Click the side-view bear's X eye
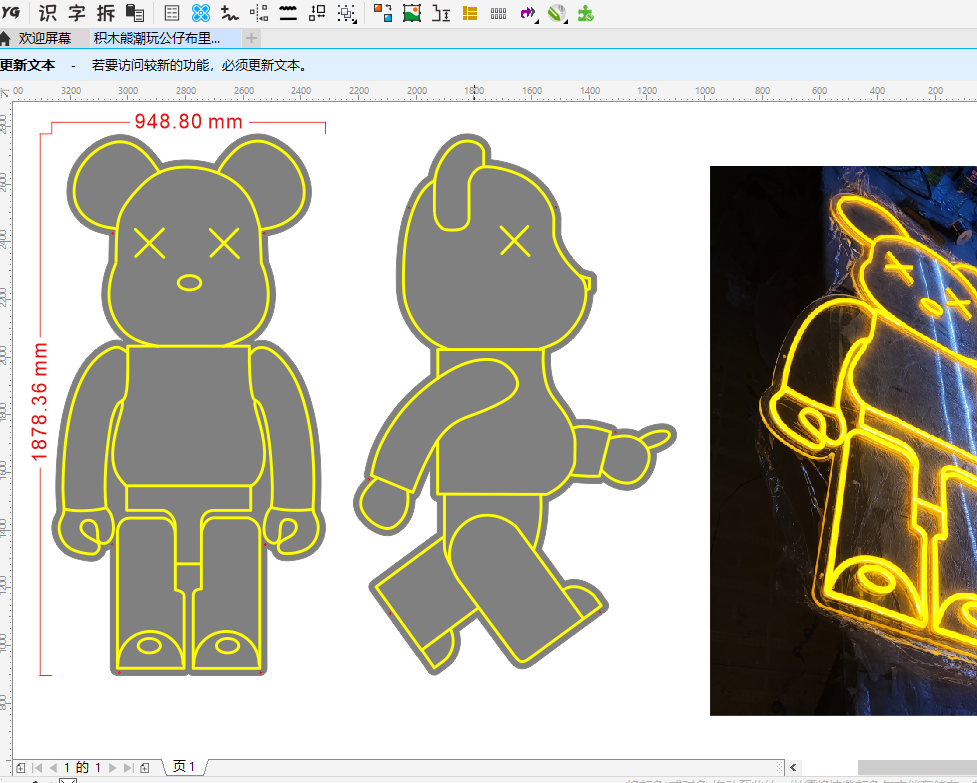This screenshot has height=783, width=977. [x=515, y=241]
